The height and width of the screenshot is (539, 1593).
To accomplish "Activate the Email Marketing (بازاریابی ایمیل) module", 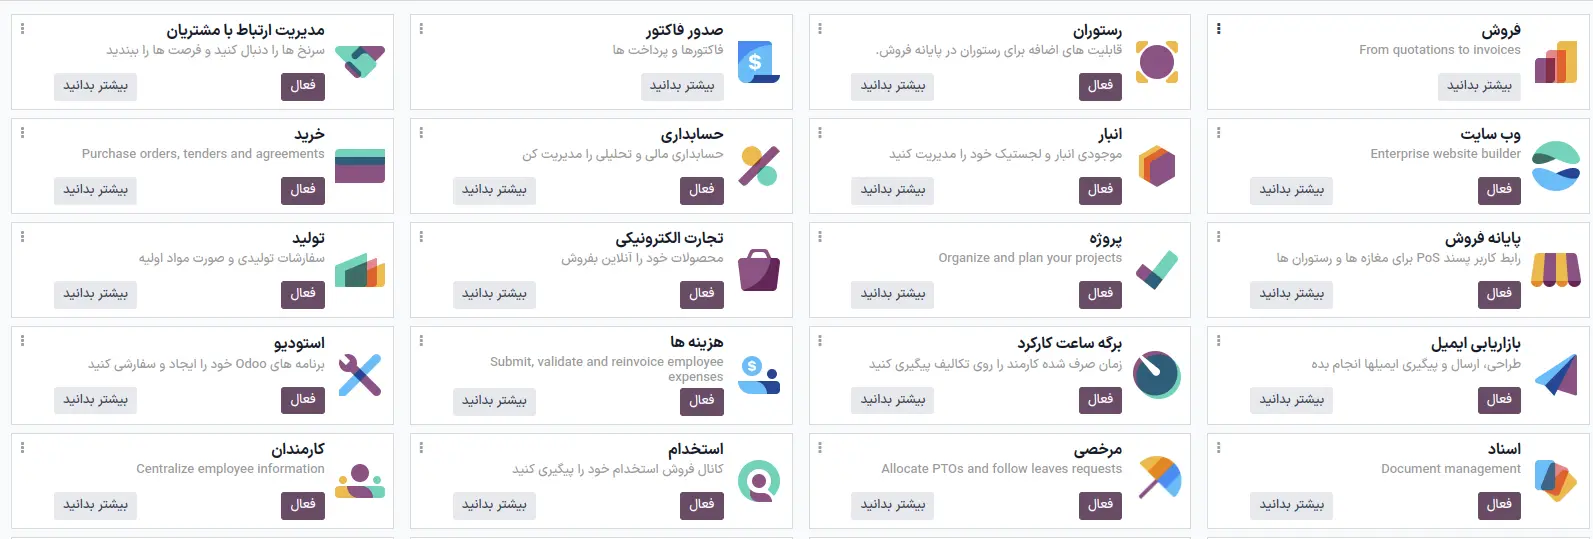I will tap(1499, 400).
